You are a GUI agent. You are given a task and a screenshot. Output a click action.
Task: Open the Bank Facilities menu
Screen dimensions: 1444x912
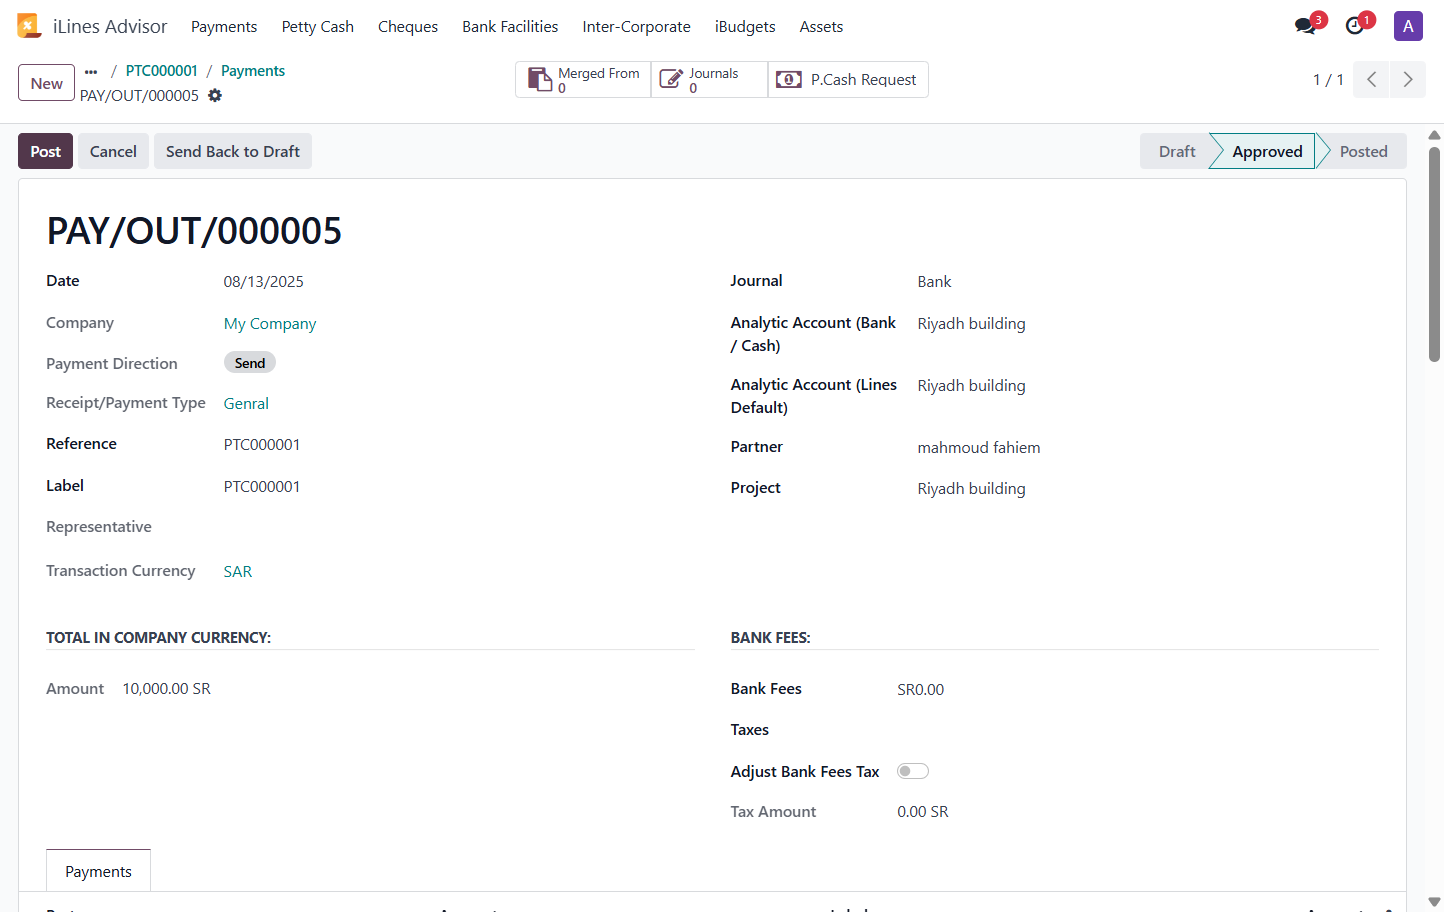tap(510, 27)
